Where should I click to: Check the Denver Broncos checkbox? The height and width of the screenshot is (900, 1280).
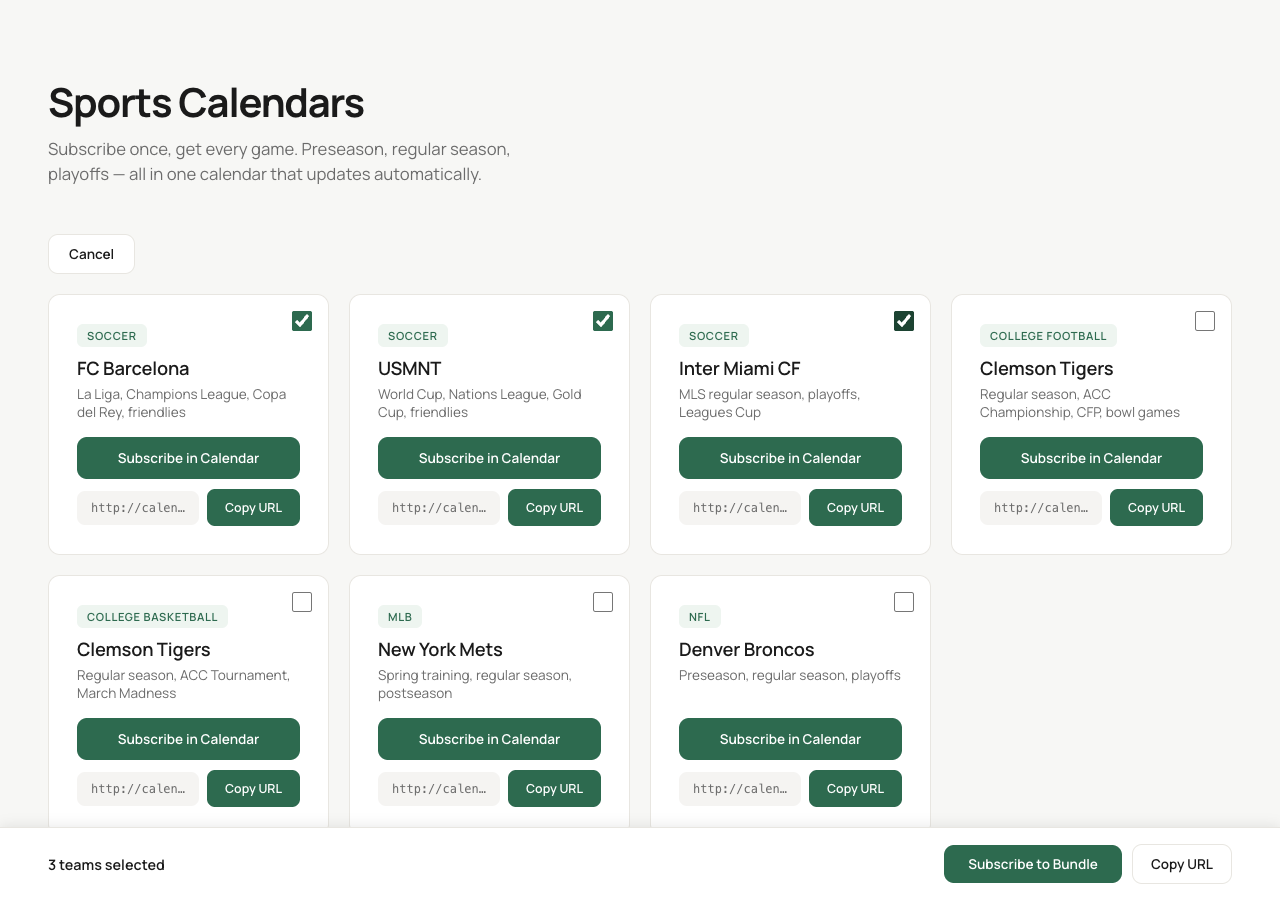coord(904,602)
